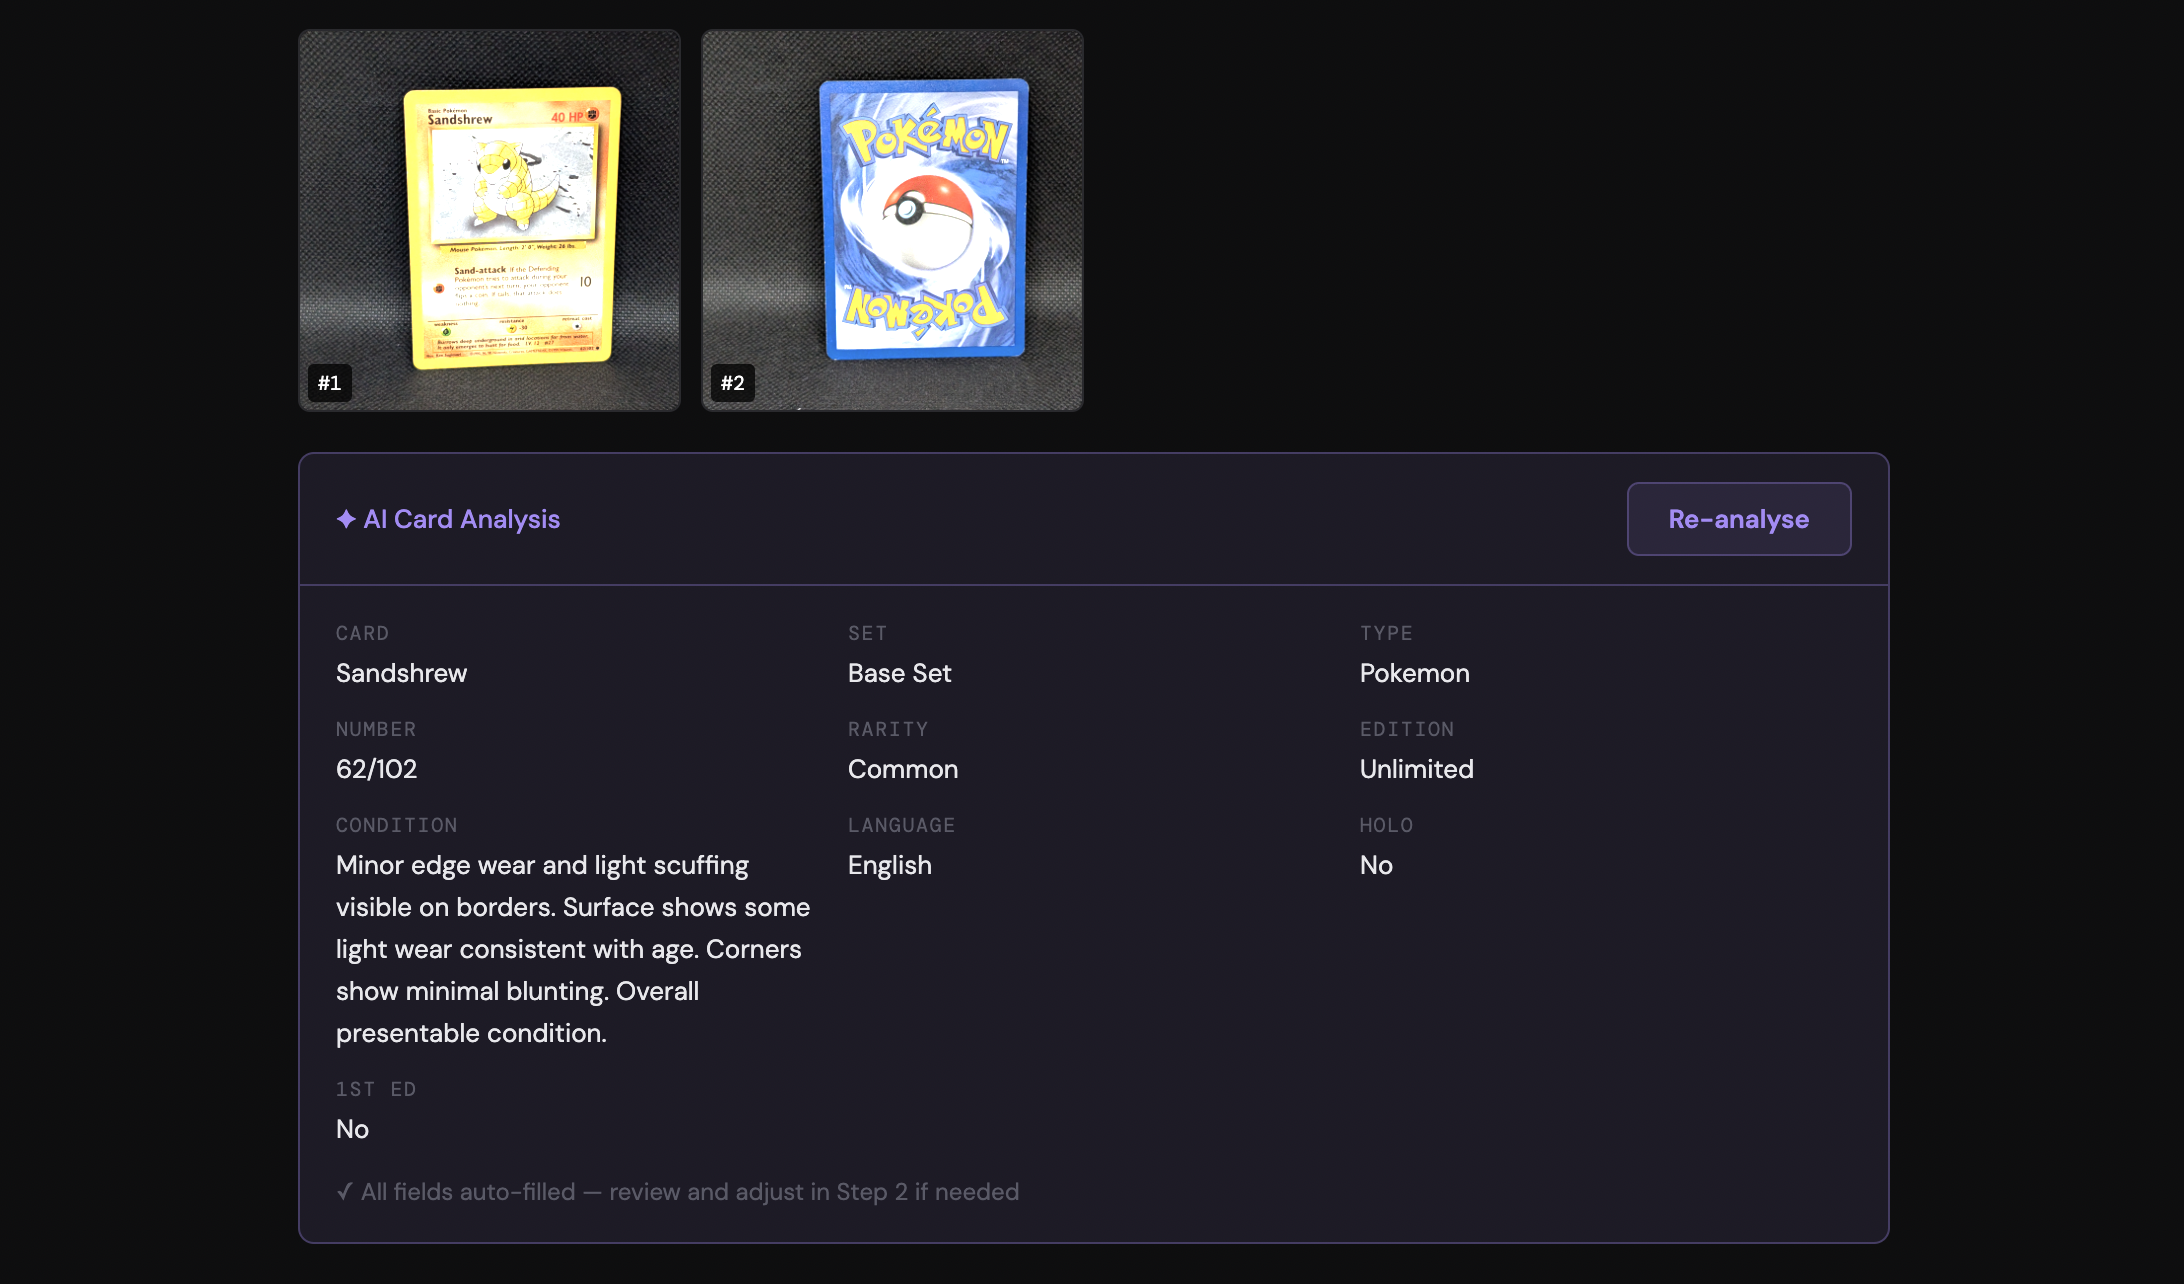
Task: Click the #1 badge on first photo
Action: point(330,383)
